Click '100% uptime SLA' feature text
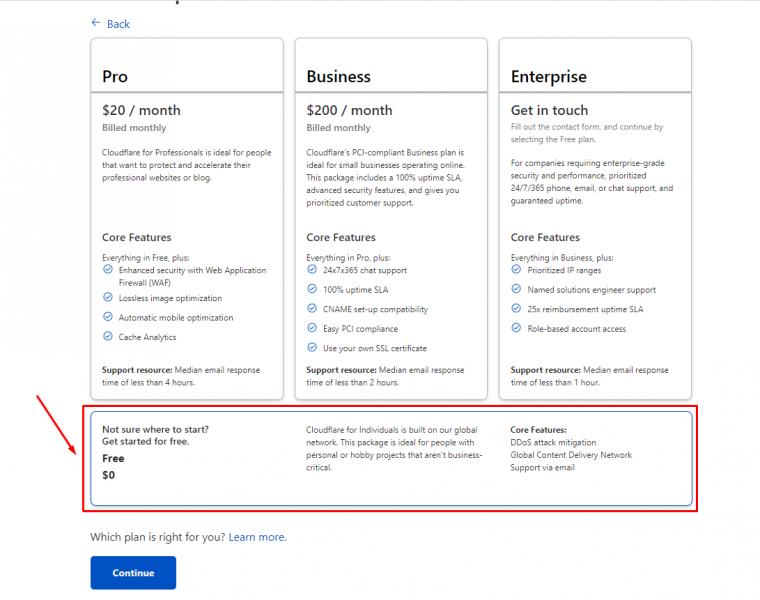This screenshot has height=600, width=760. click(x=355, y=290)
